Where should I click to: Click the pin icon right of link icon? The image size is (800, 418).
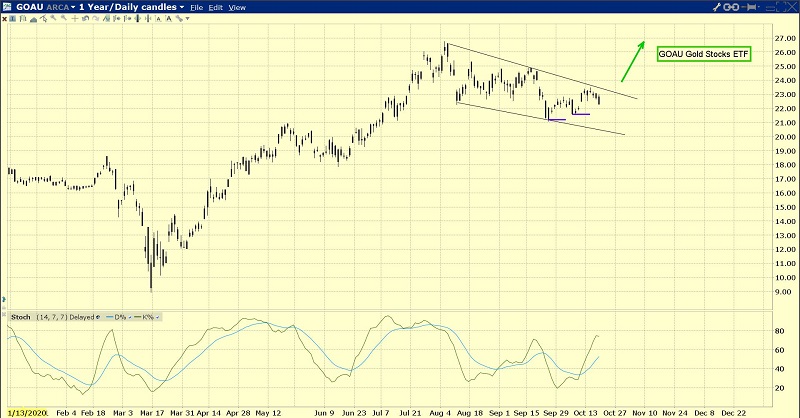749,7
